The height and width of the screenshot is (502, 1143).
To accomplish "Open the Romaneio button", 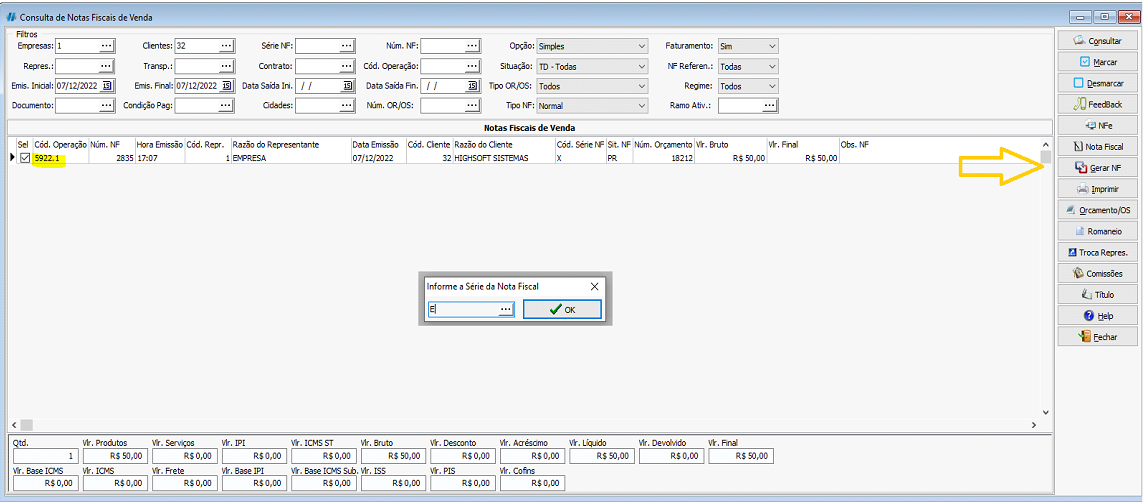I will point(1097,231).
